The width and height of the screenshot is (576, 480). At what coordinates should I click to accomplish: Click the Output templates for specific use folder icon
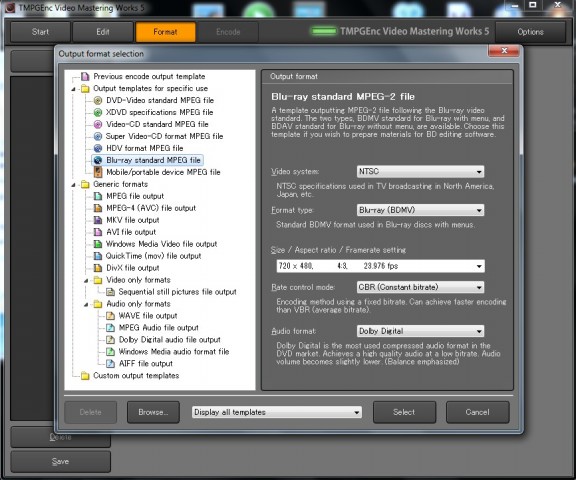point(85,89)
